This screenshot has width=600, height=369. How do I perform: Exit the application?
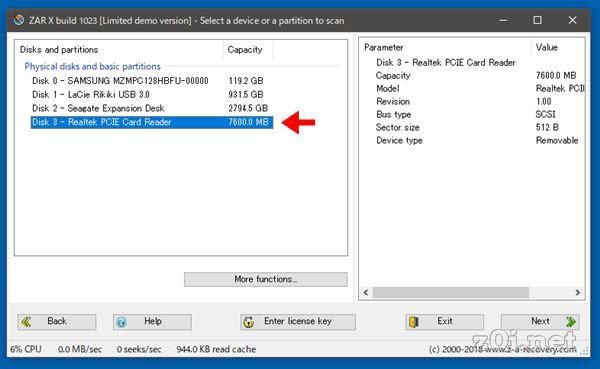click(444, 322)
